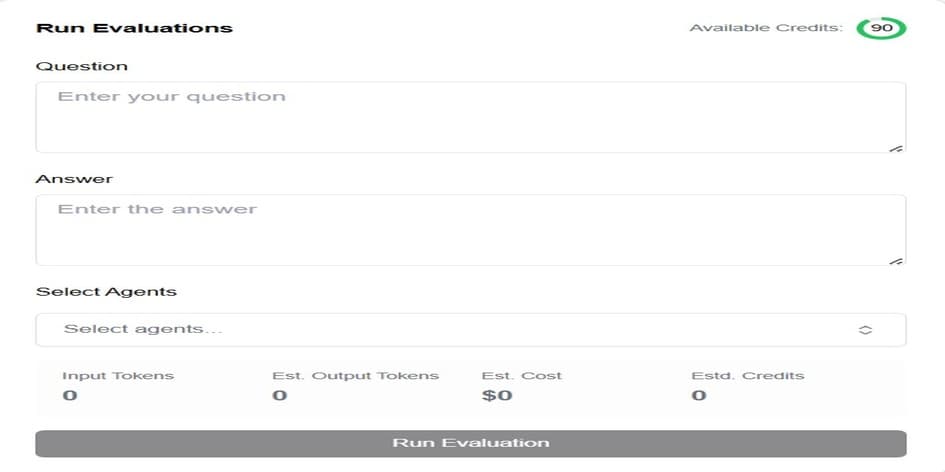Focus the 'Enter your question' text area
Screen dimensions: 945x472
470,117
